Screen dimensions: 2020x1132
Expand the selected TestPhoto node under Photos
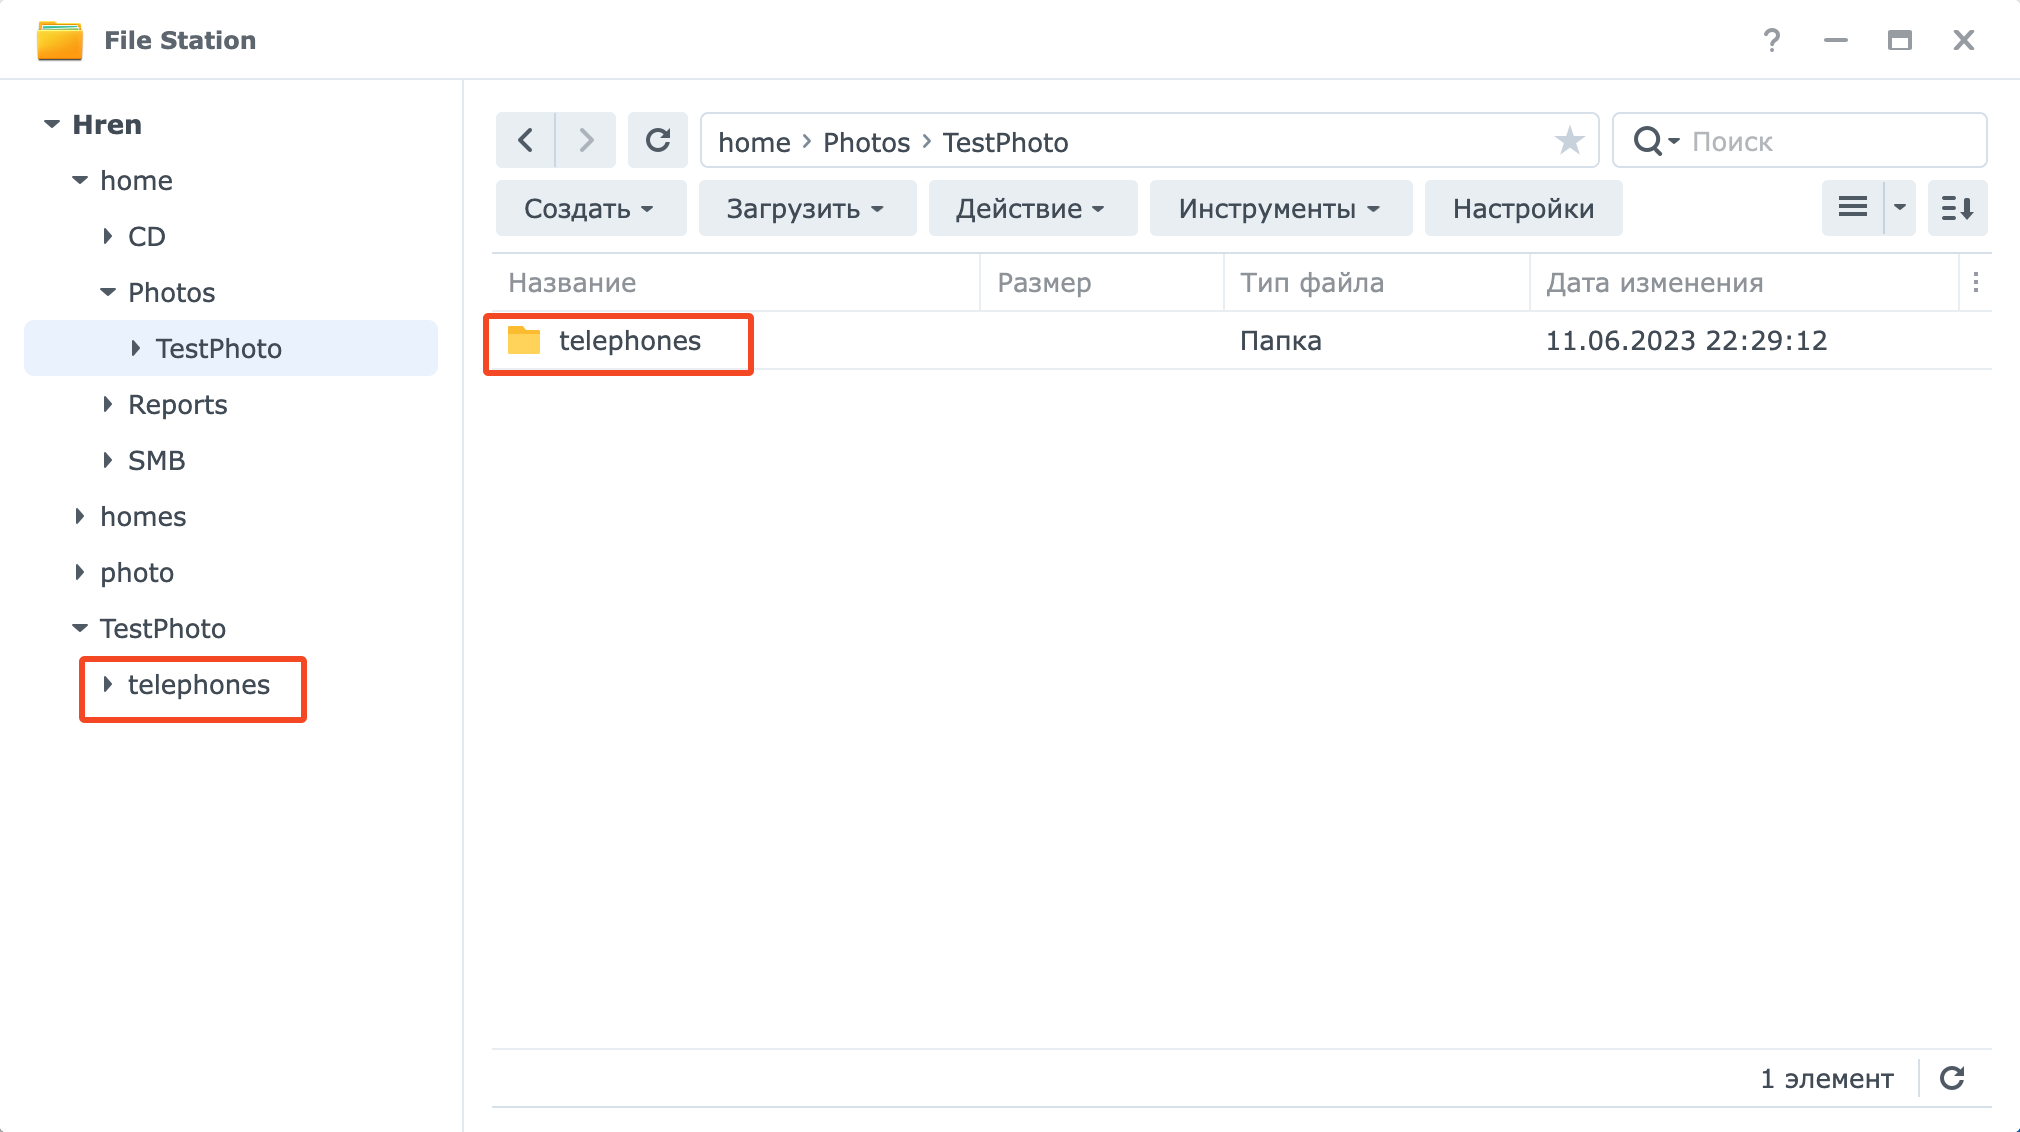click(x=136, y=348)
